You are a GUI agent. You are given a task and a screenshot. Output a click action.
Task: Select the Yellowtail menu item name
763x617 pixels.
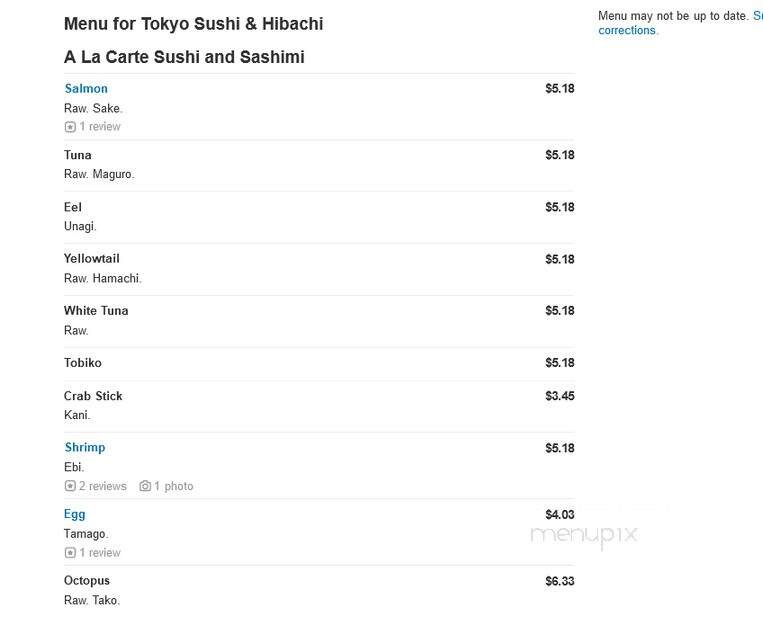[x=92, y=259]
